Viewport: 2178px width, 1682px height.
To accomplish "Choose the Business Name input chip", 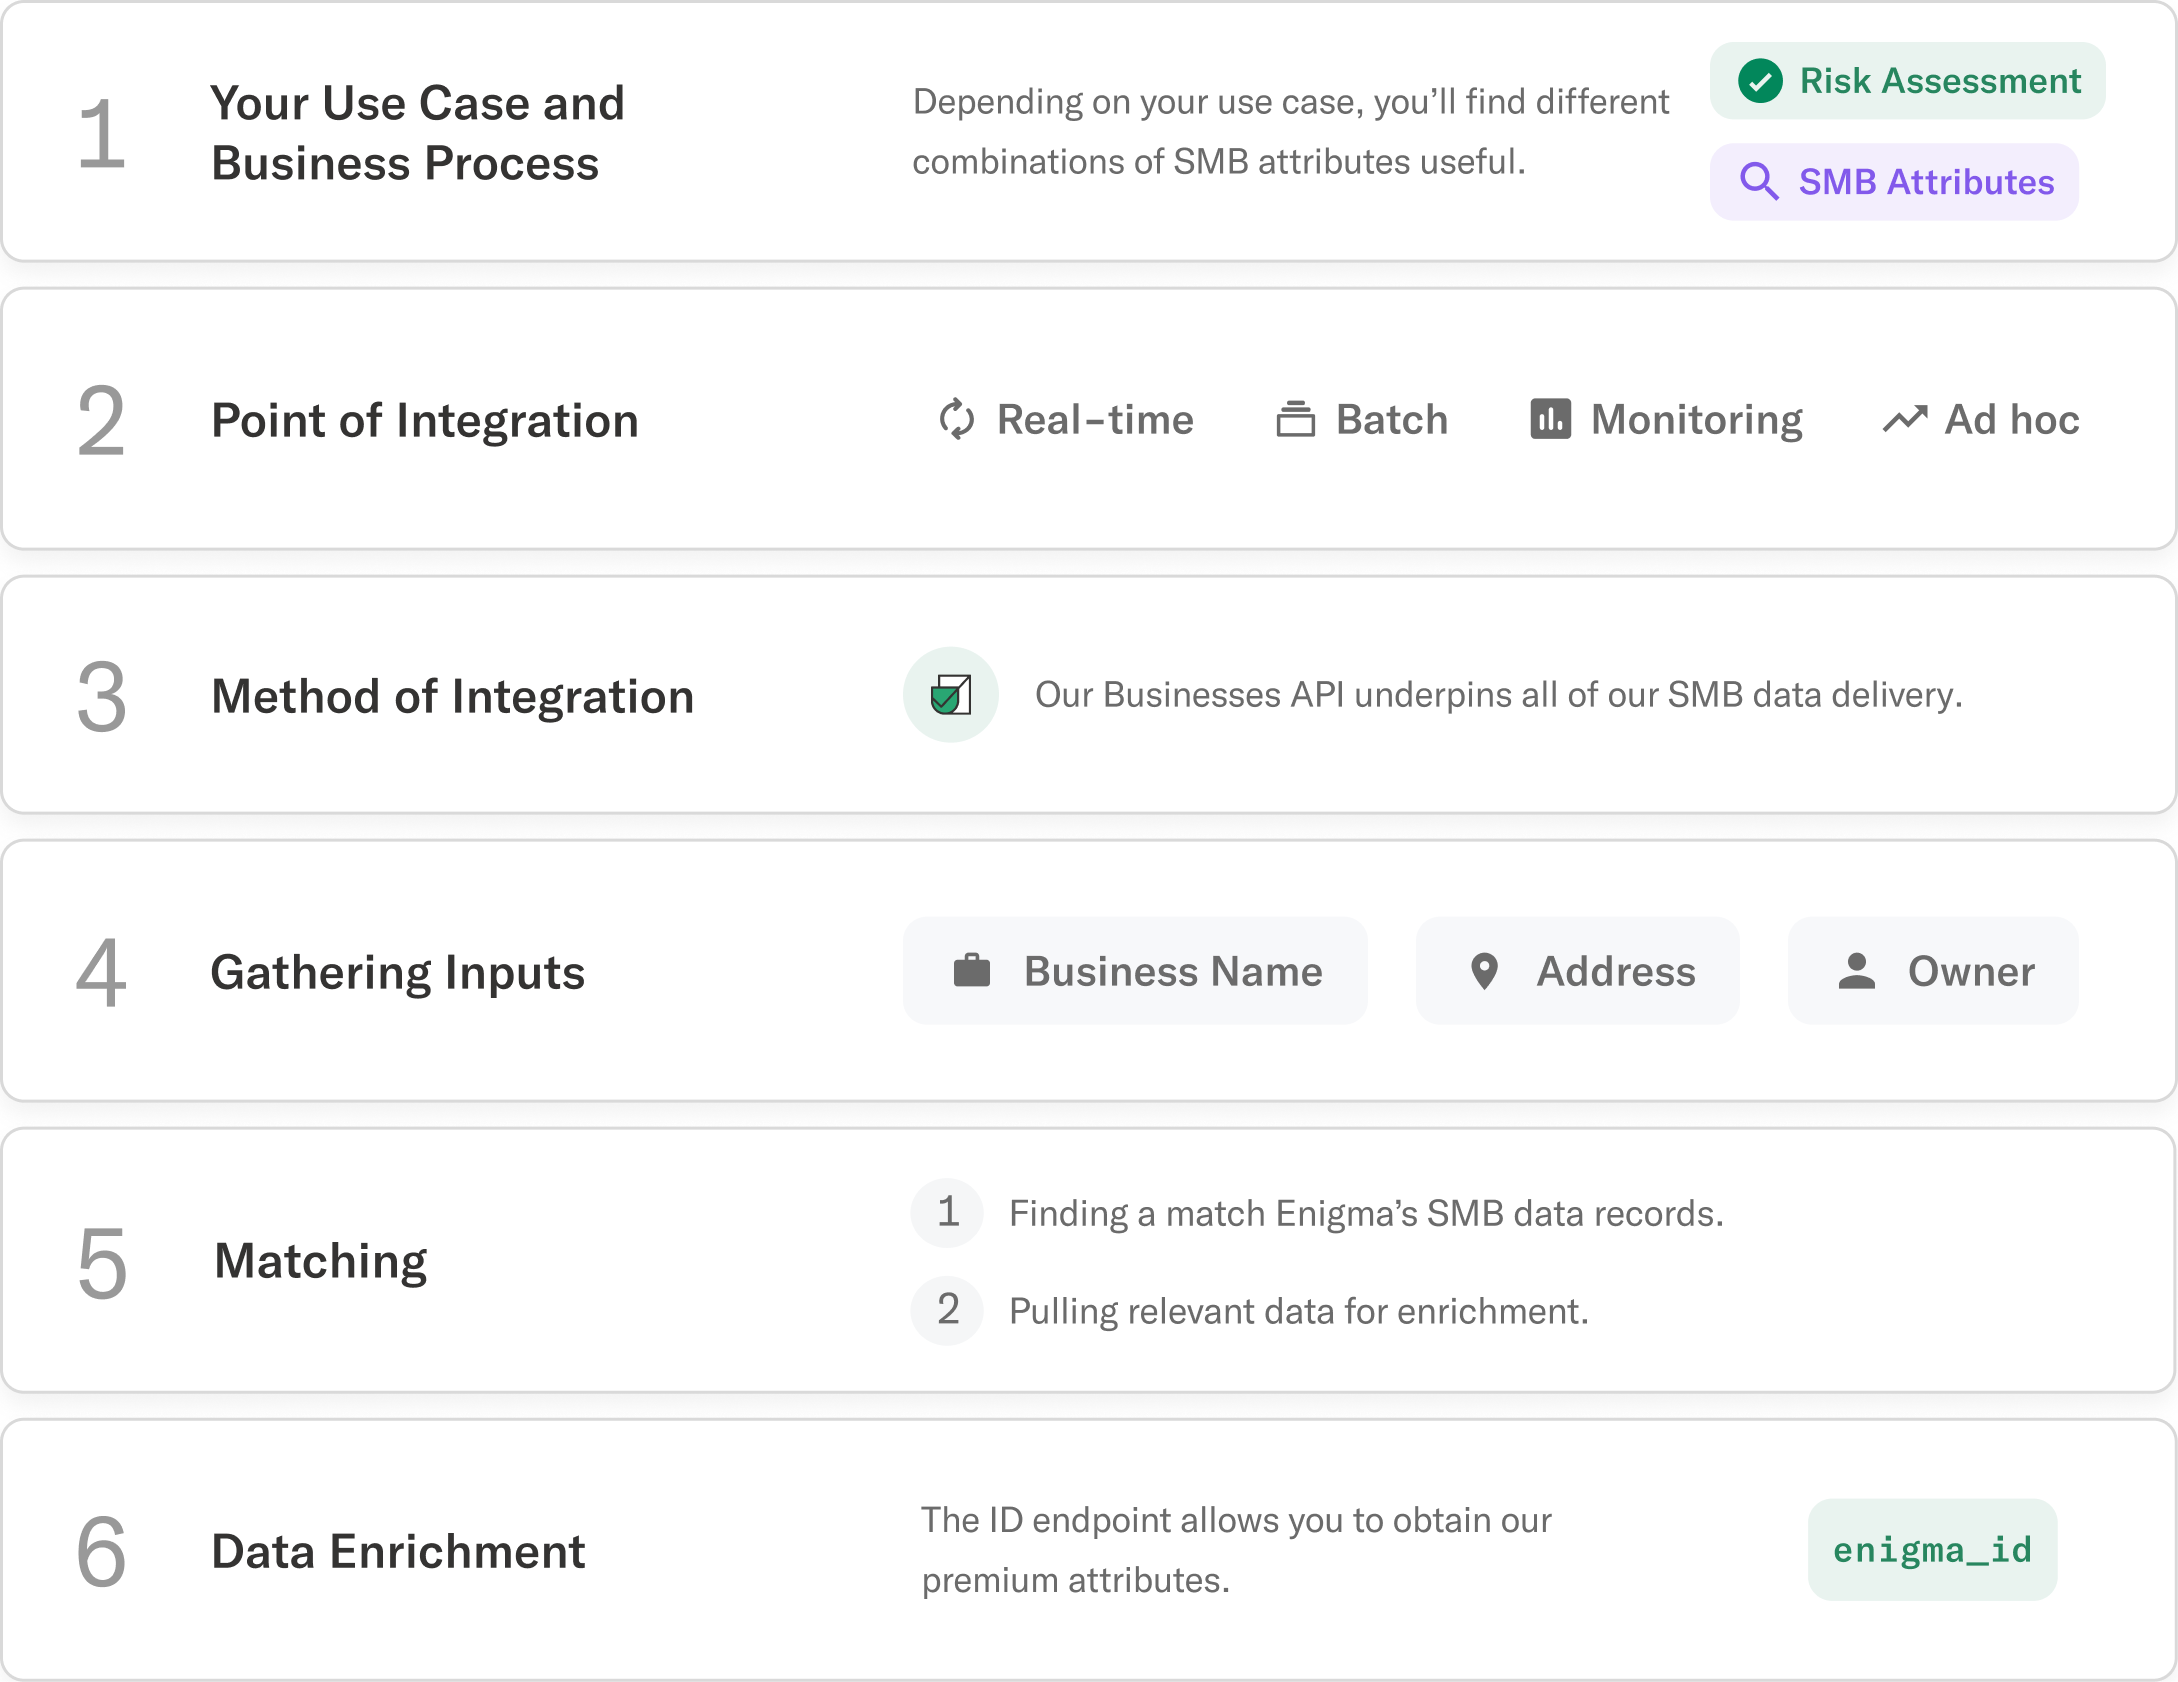I will [x=1134, y=970].
